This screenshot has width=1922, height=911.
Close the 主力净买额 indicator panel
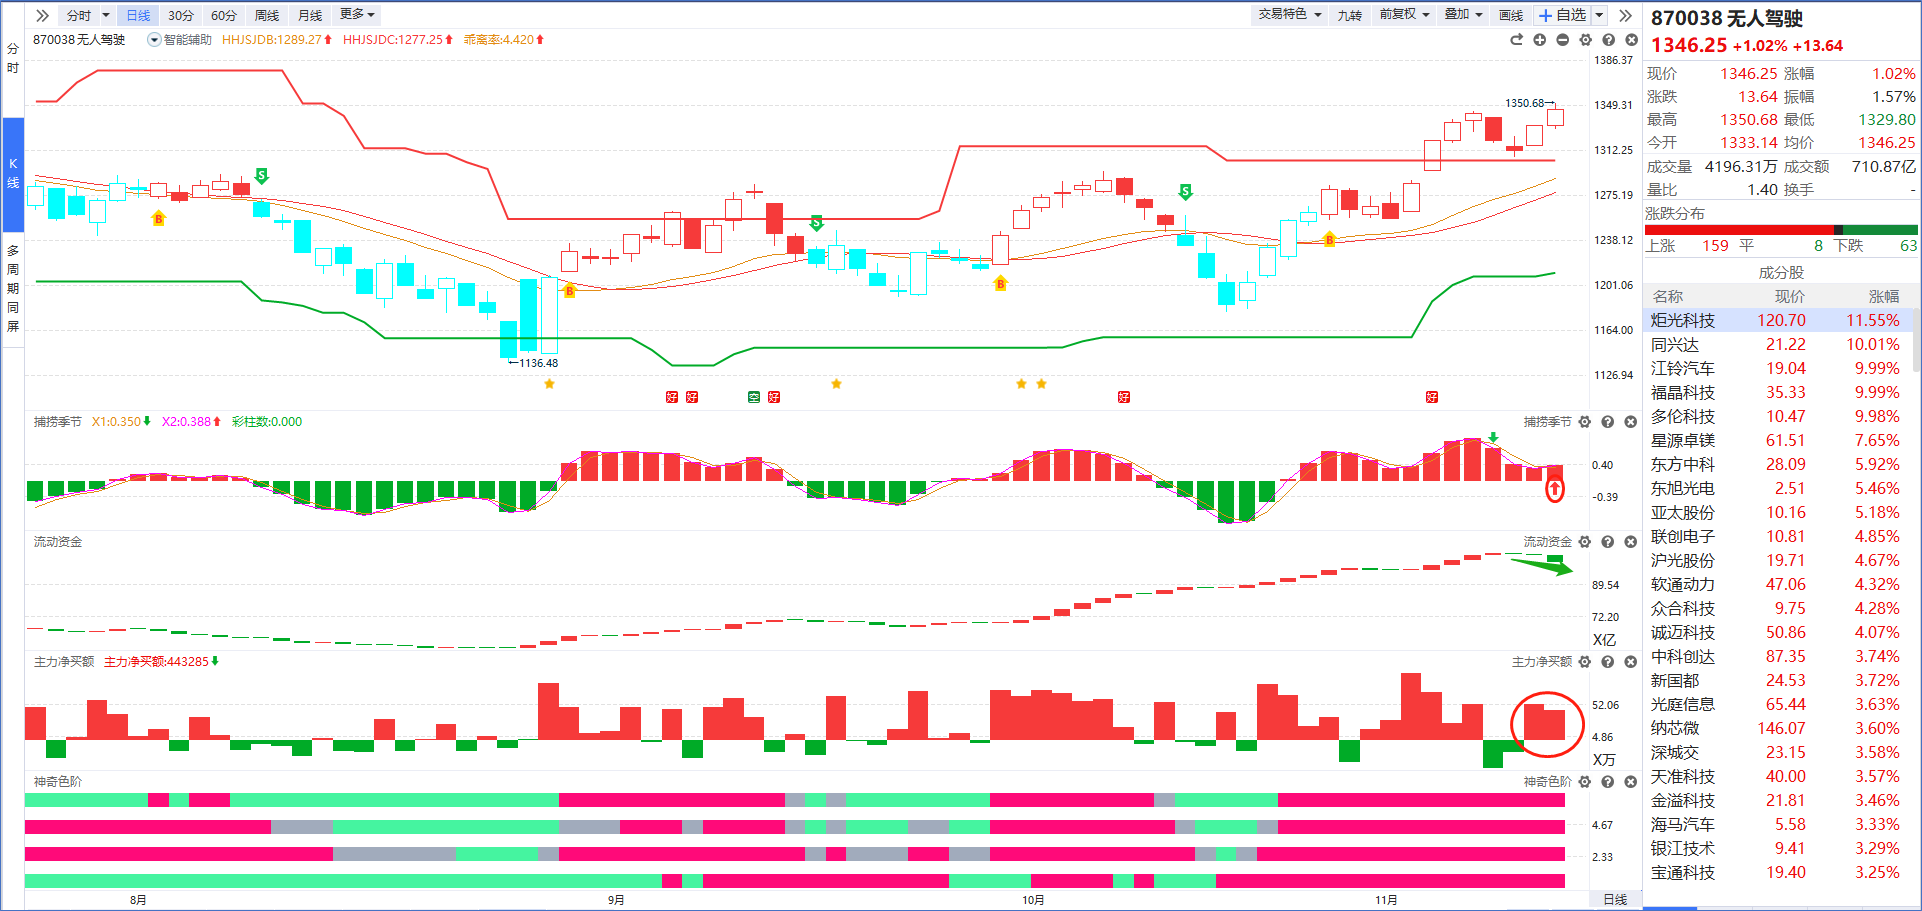click(x=1630, y=662)
